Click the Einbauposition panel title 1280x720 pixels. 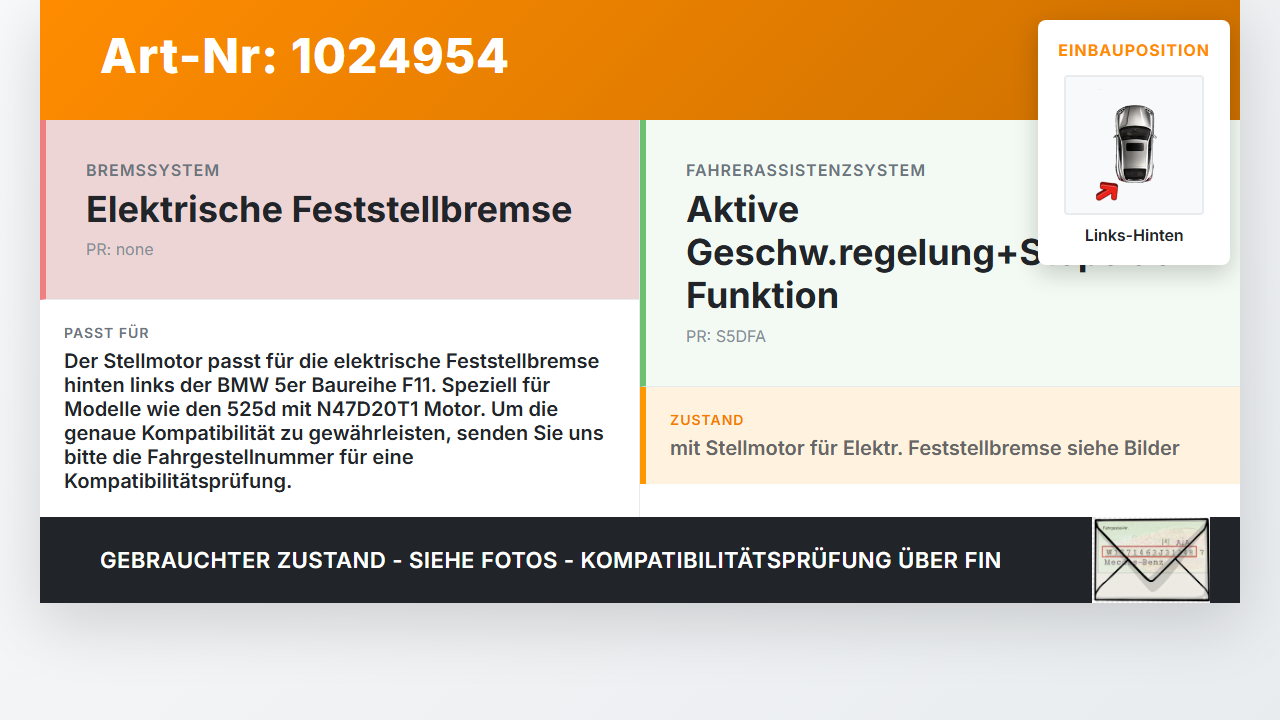pos(1134,50)
